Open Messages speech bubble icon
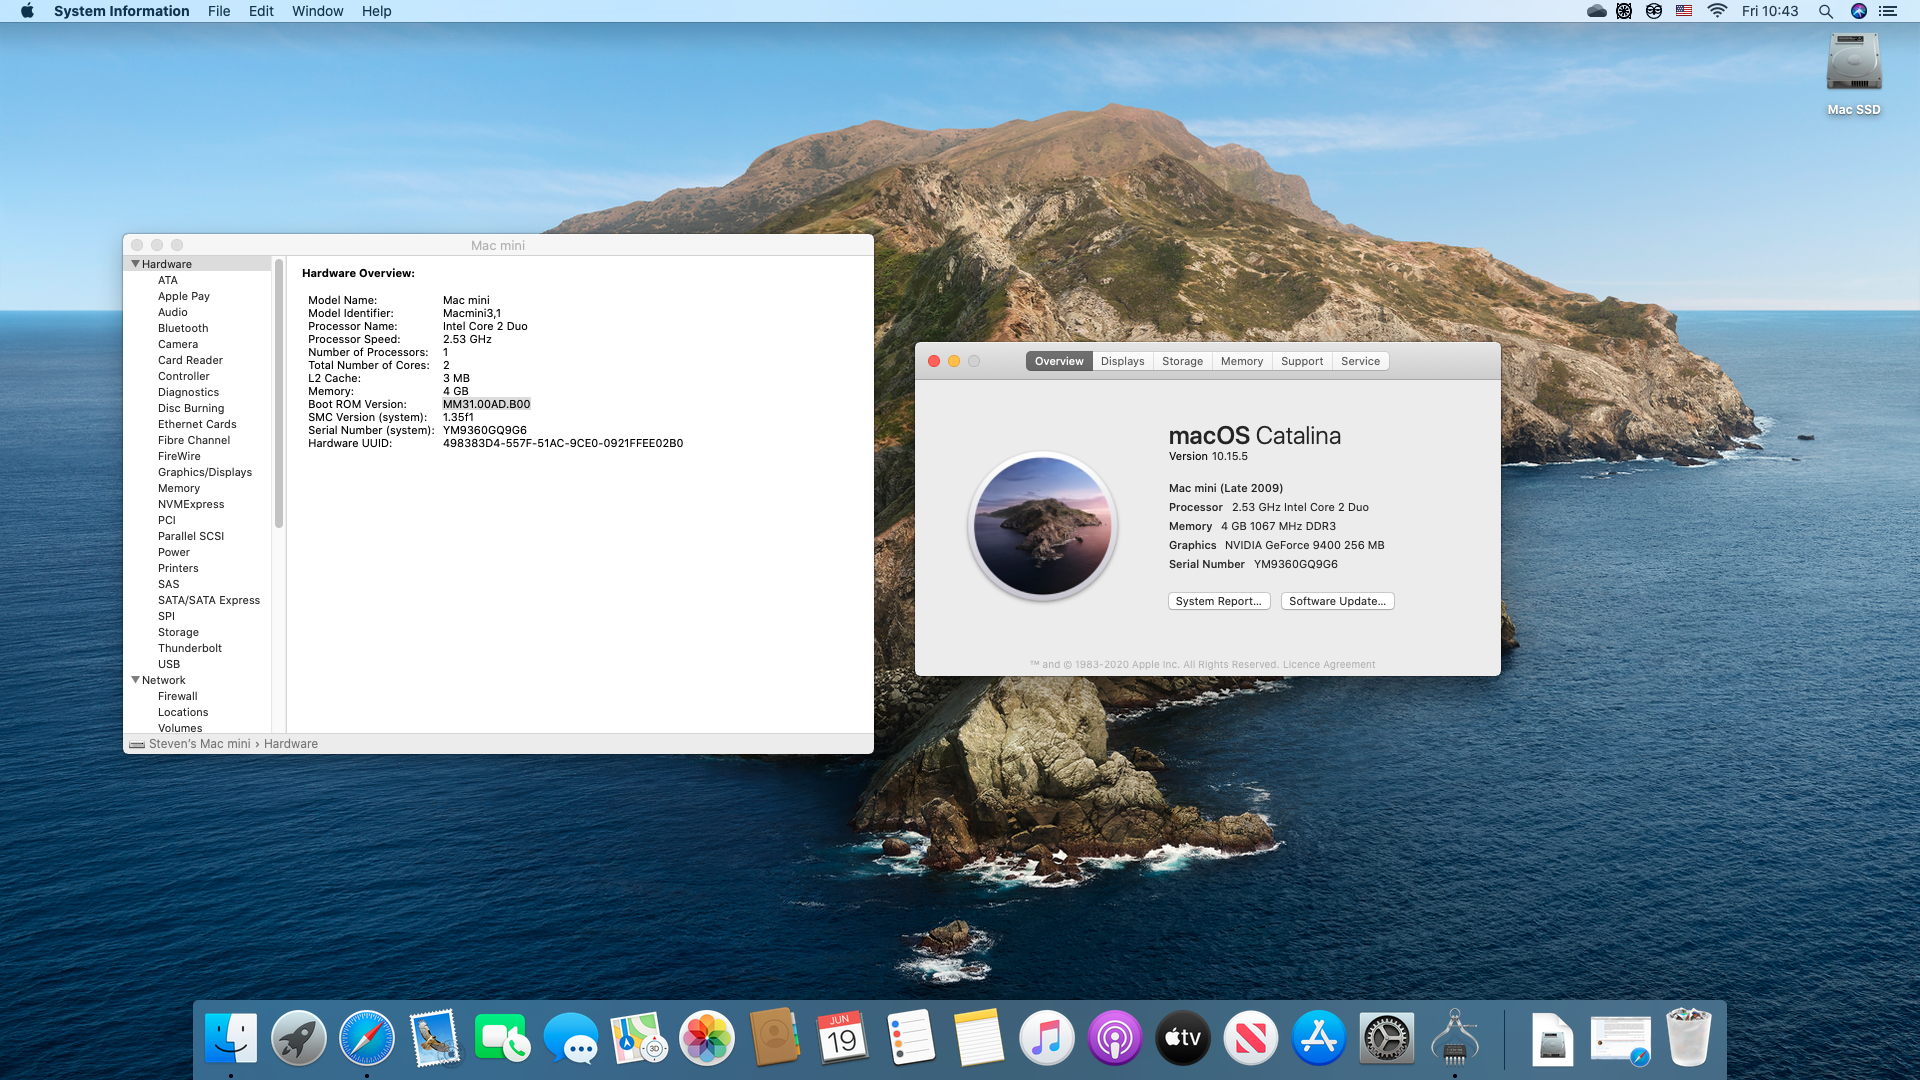Screen dimensions: 1920x1080 571,1038
